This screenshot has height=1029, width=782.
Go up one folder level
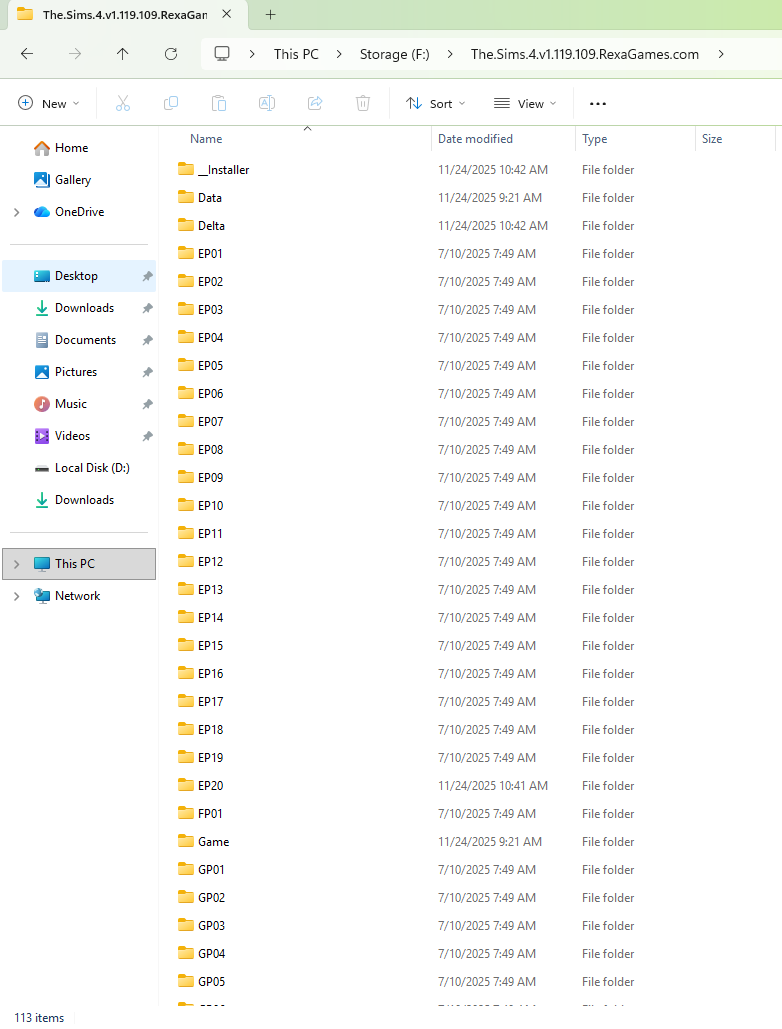(123, 54)
